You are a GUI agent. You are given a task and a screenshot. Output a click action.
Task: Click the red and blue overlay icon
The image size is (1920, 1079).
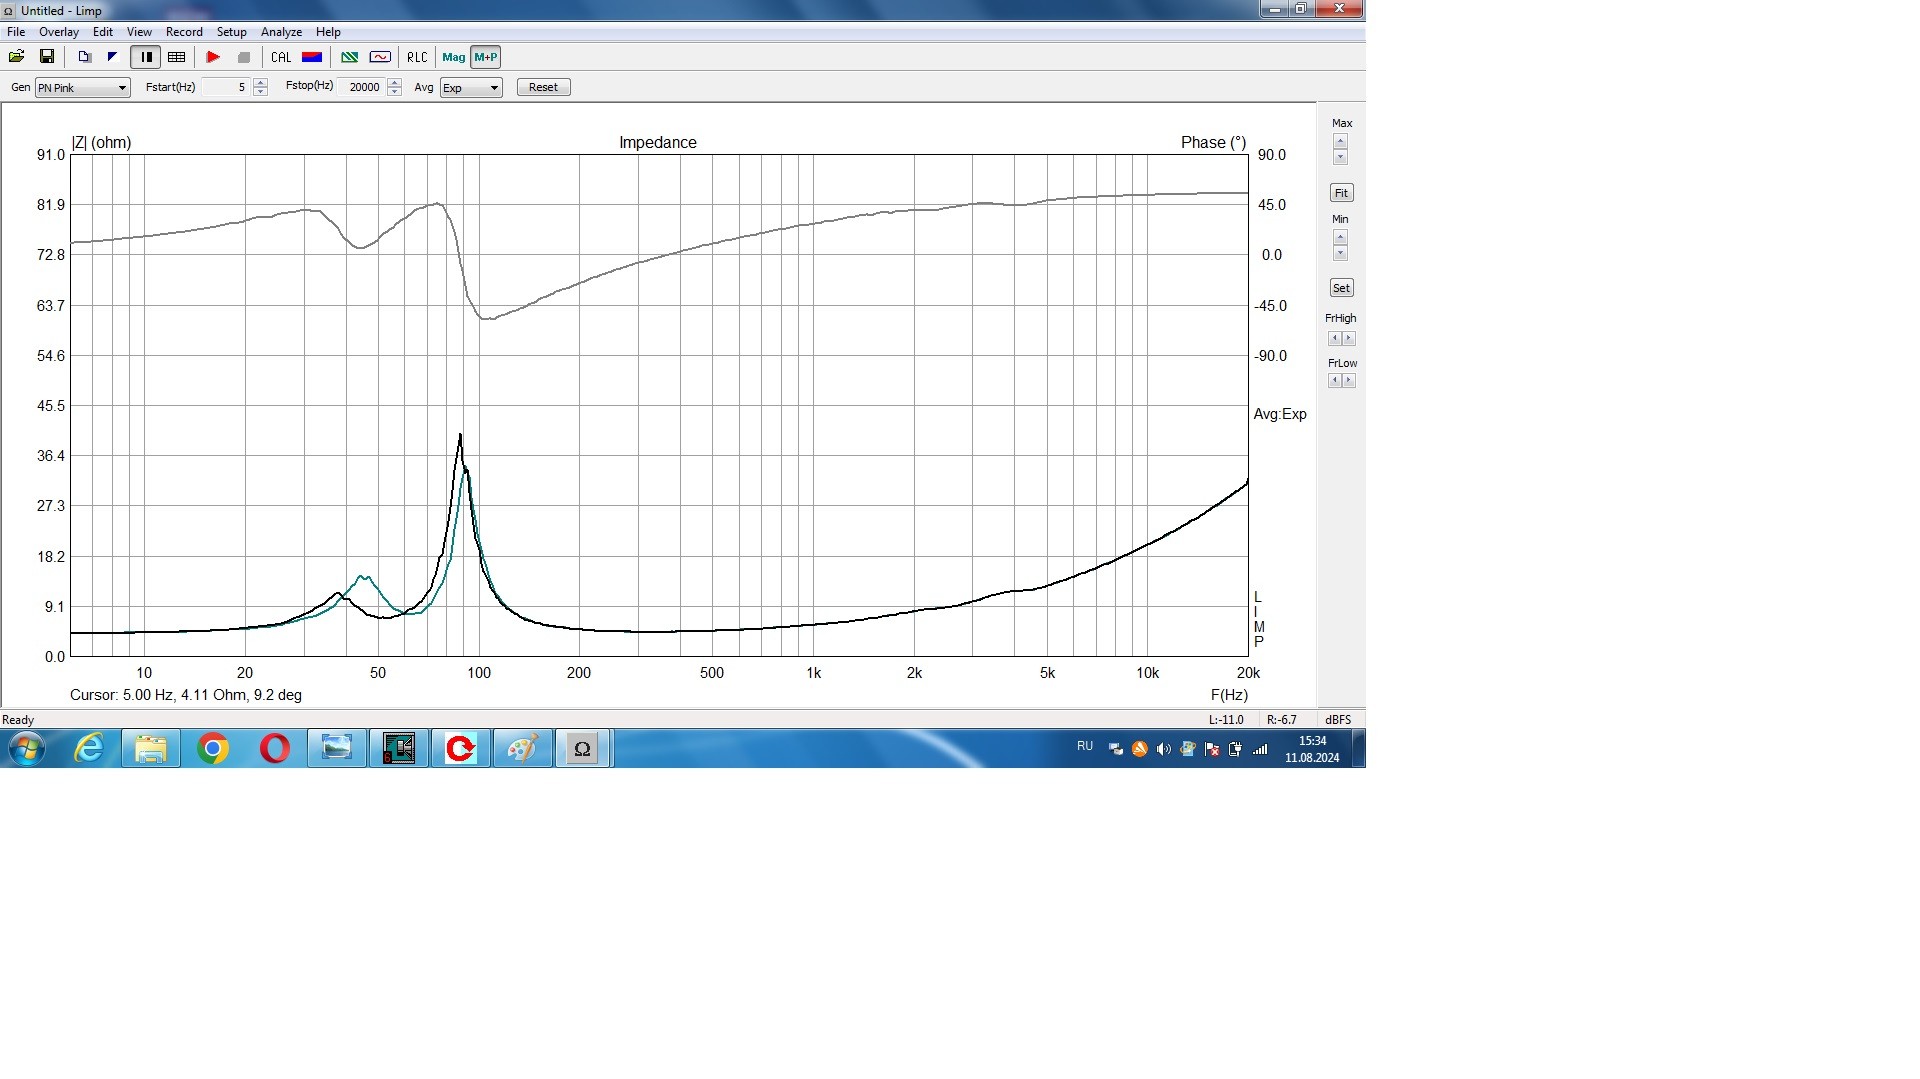(312, 57)
